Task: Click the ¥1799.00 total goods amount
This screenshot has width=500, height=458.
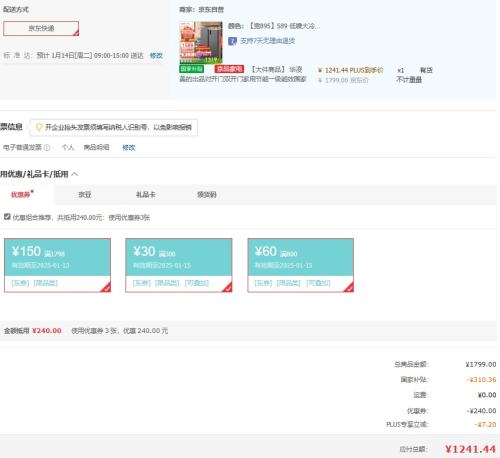Action: click(x=481, y=364)
